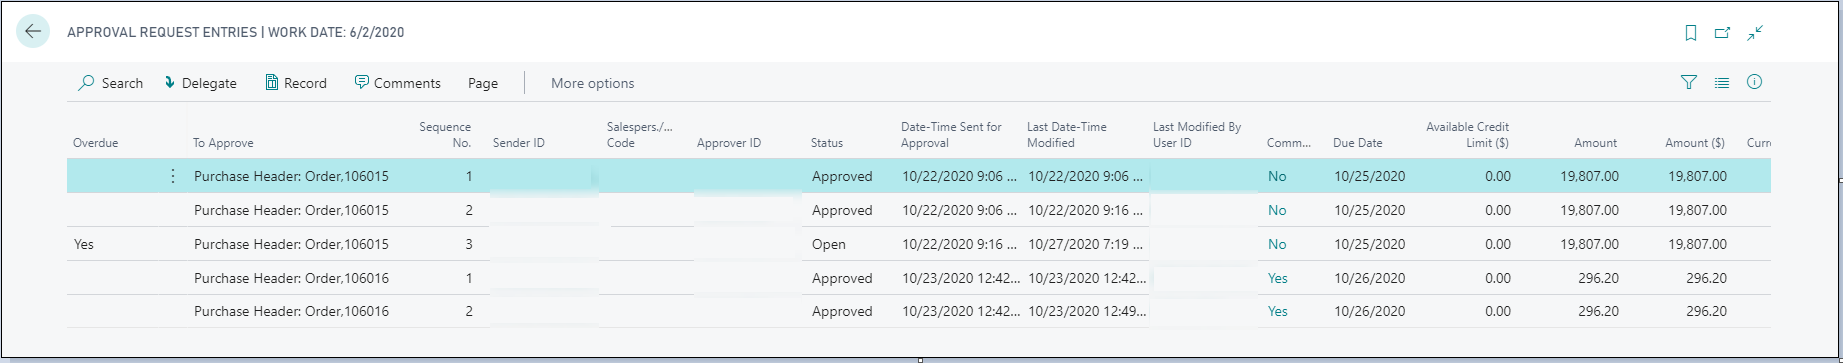Show the FactBox information icon
The height and width of the screenshot is (363, 1843).
[1754, 83]
